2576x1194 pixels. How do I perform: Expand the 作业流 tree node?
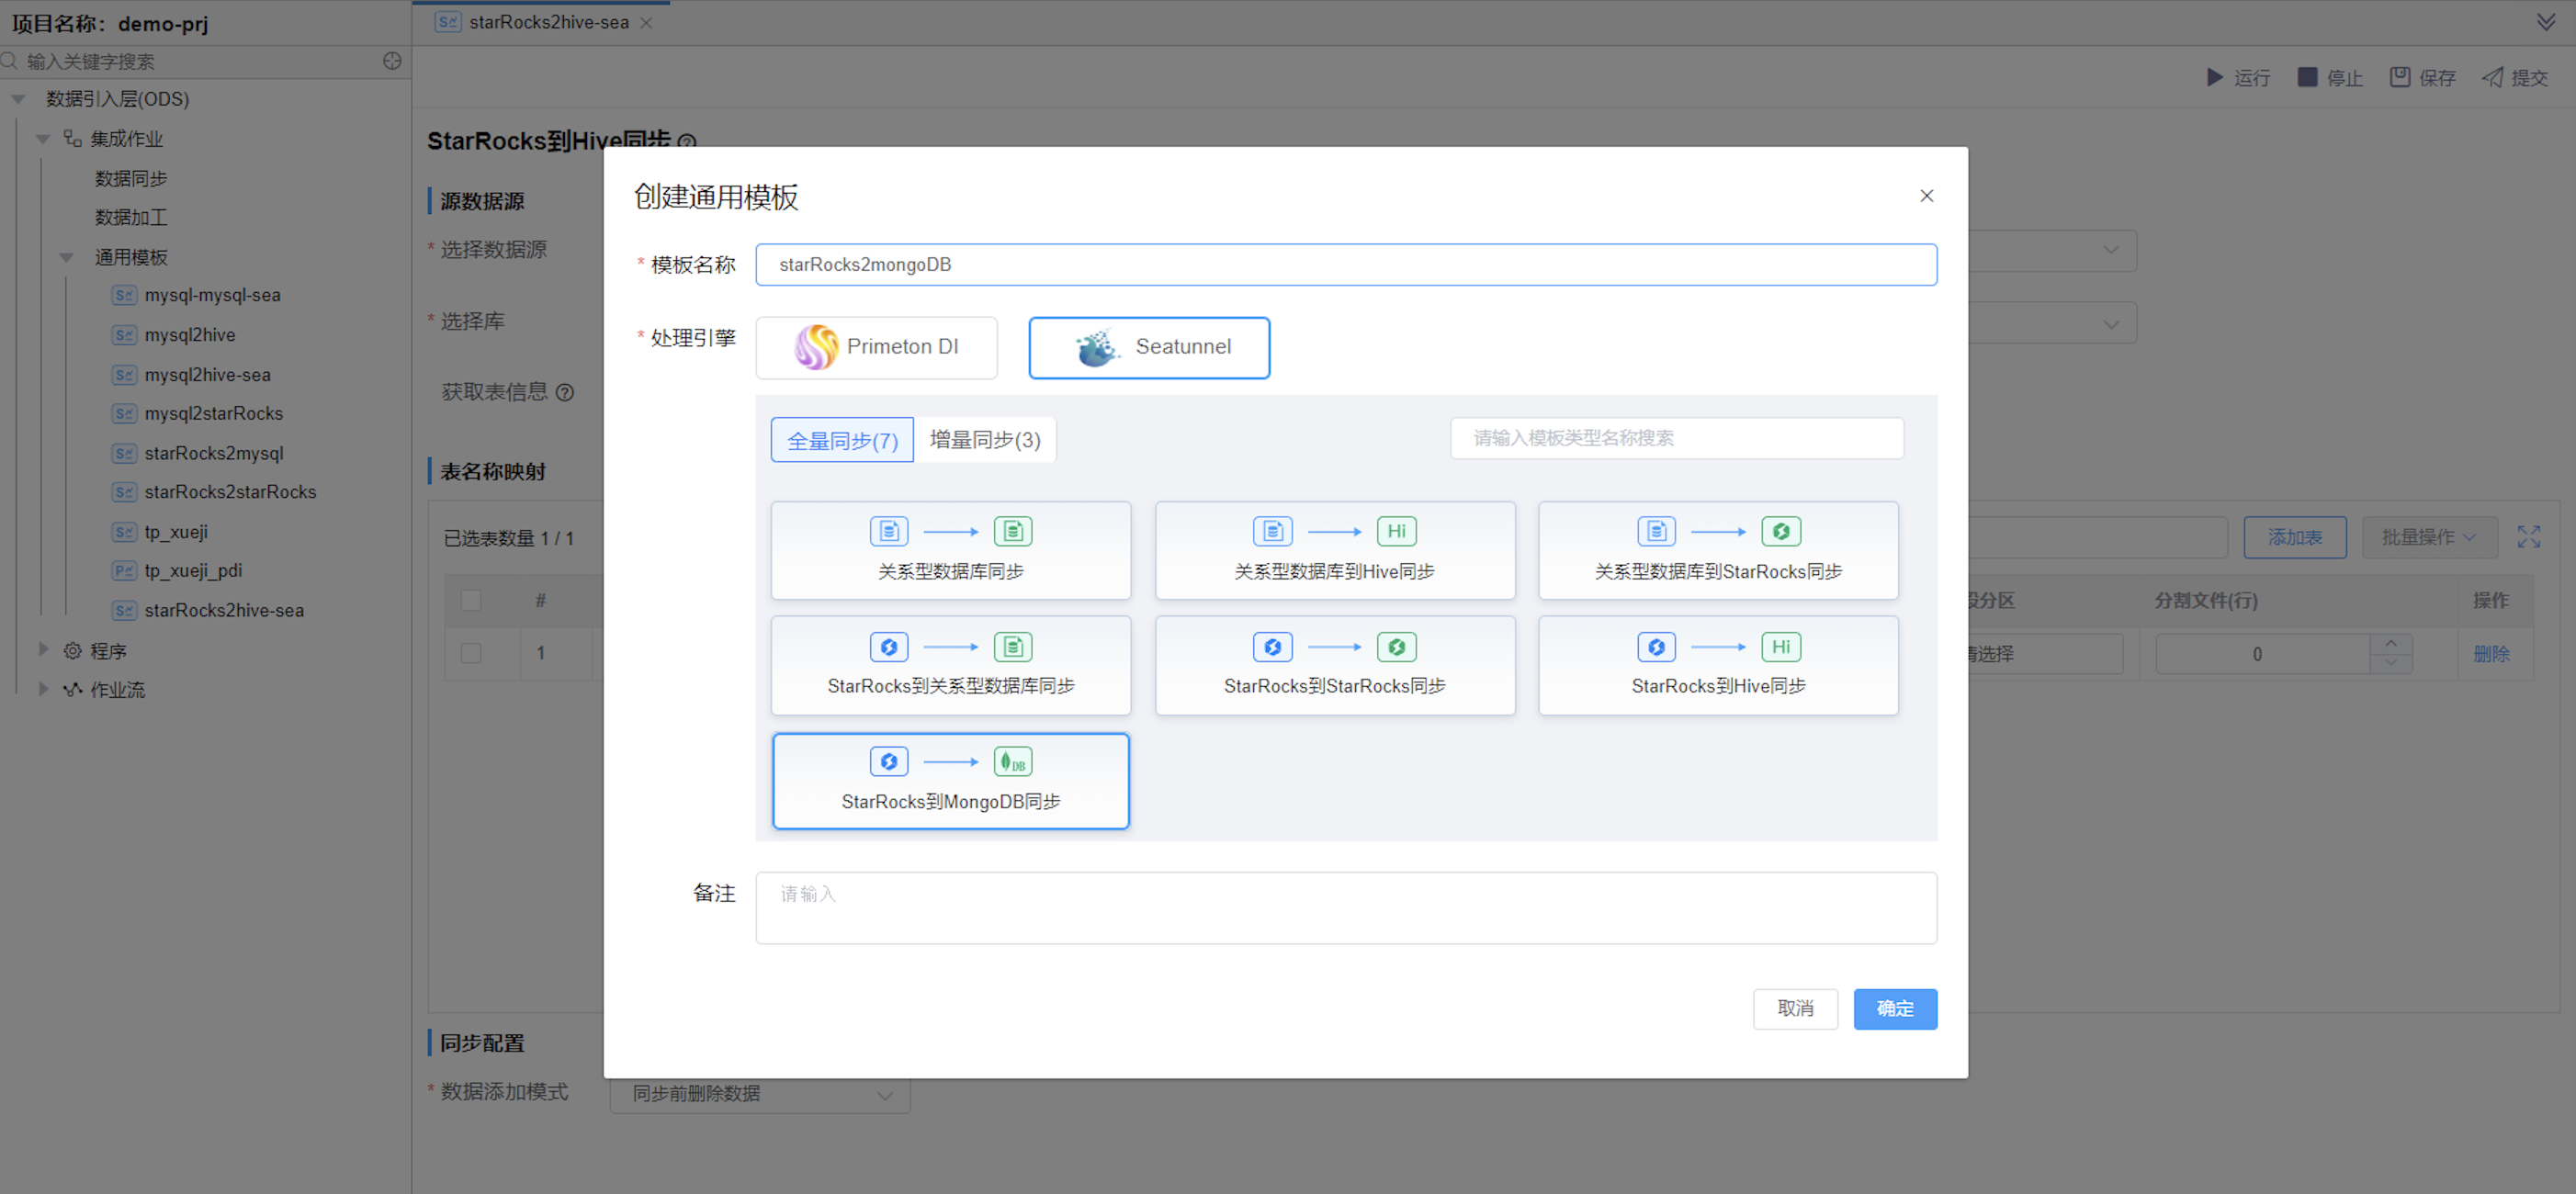coord(43,689)
